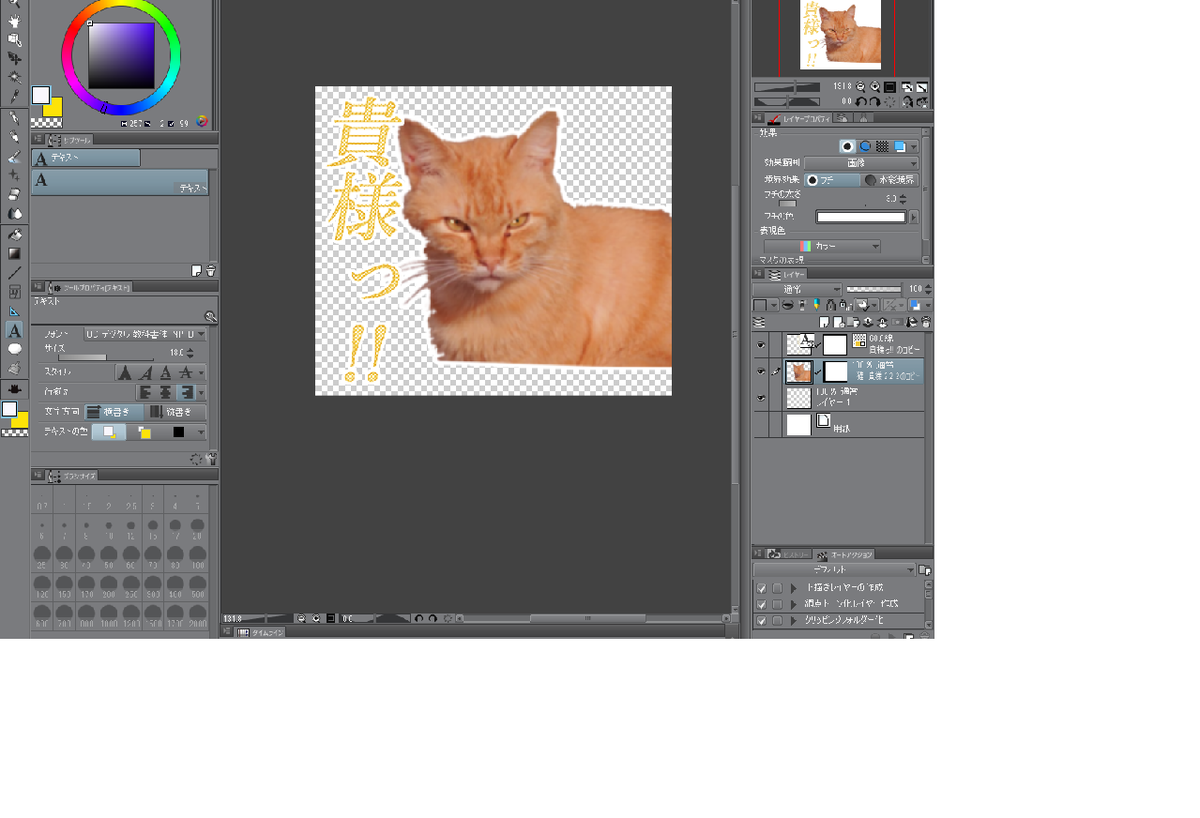Select the Object operation tool
Image resolution: width=1200 pixels, height=818 pixels.
pyautogui.click(x=14, y=40)
